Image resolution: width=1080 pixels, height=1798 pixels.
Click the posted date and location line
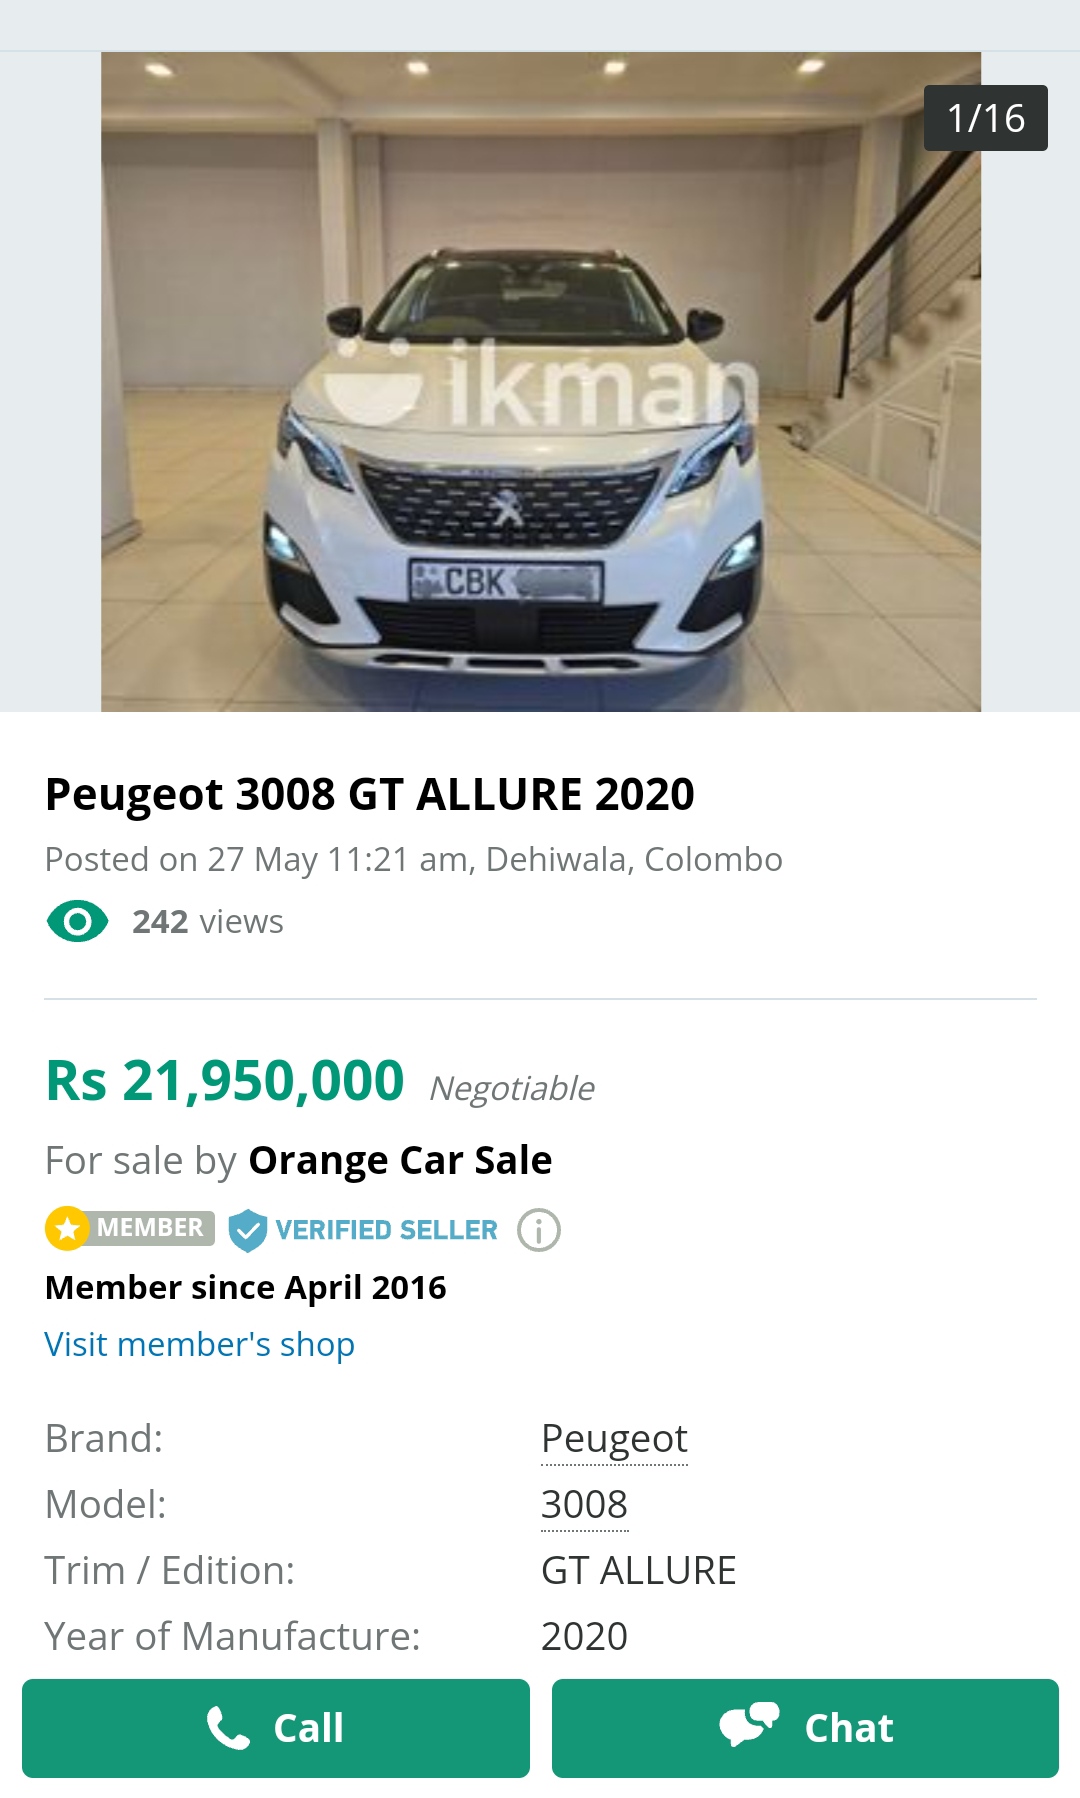tap(414, 860)
